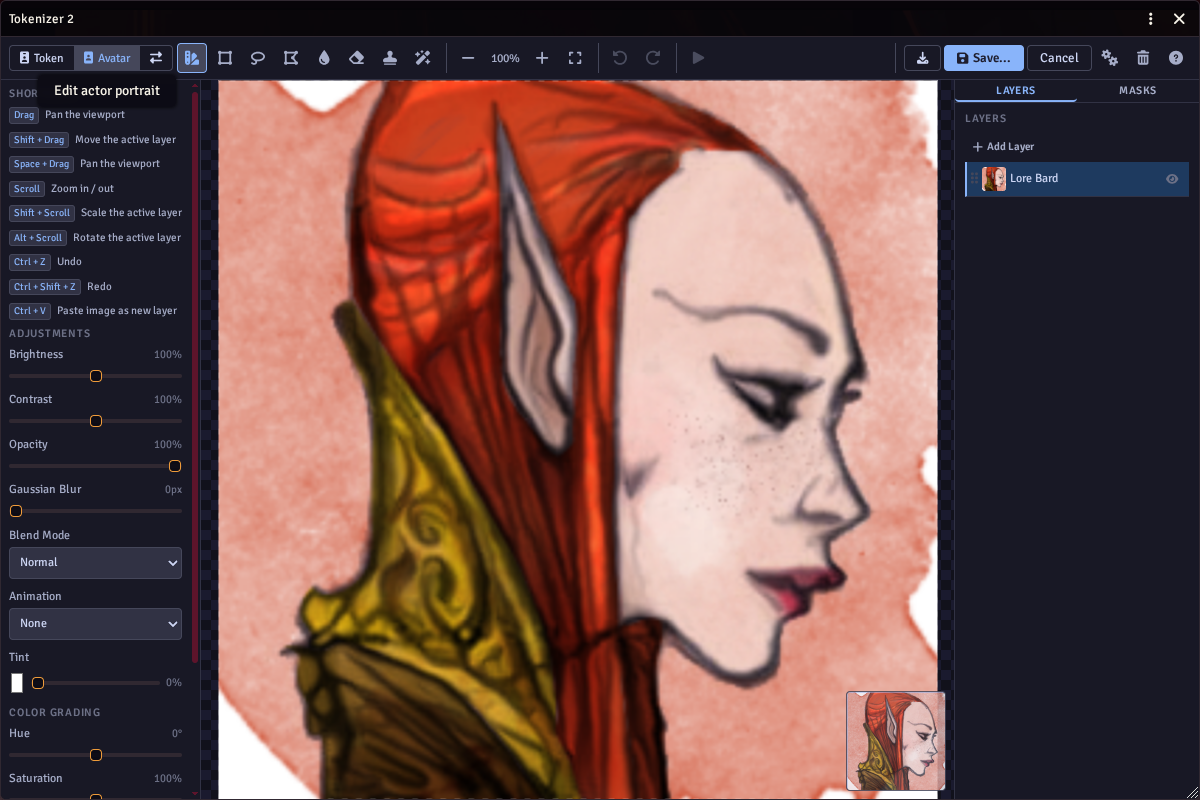Select the polygon selection tool
Viewport: 1200px width, 800px height.
point(291,58)
